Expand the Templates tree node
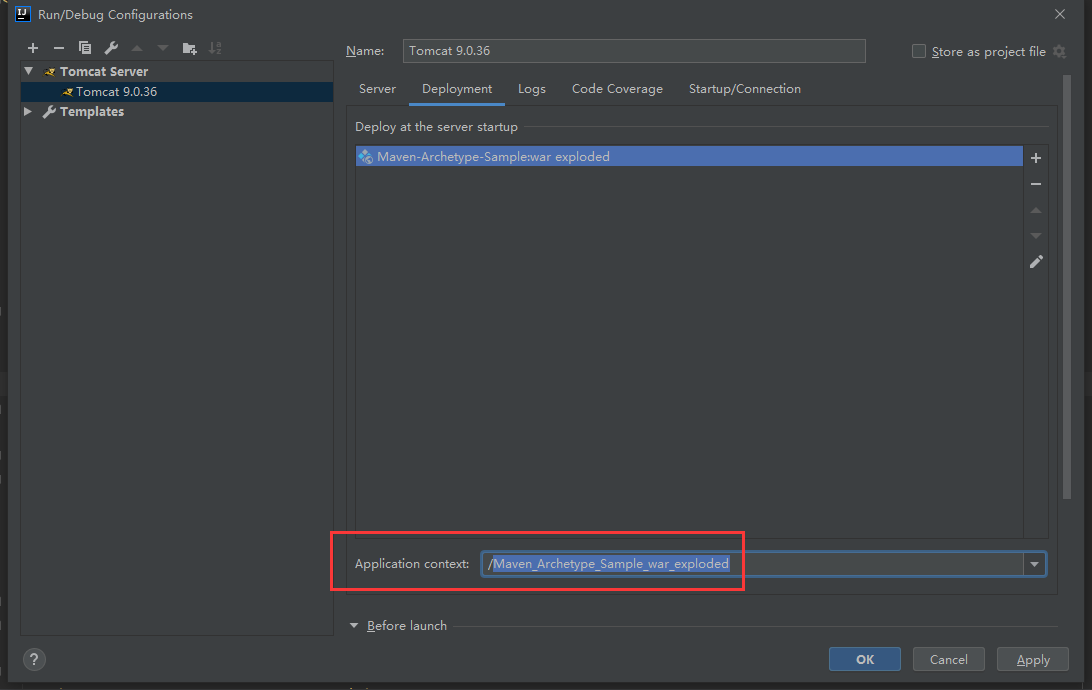Screen dimensions: 1092x690 (x=29, y=112)
